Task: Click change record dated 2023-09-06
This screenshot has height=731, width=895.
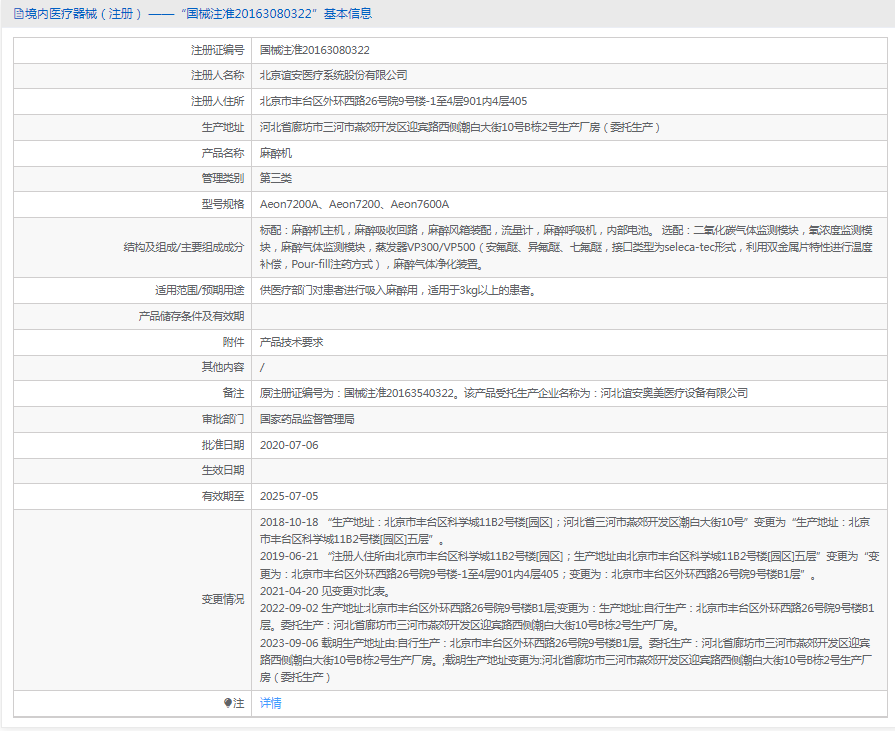Action: coord(566,660)
